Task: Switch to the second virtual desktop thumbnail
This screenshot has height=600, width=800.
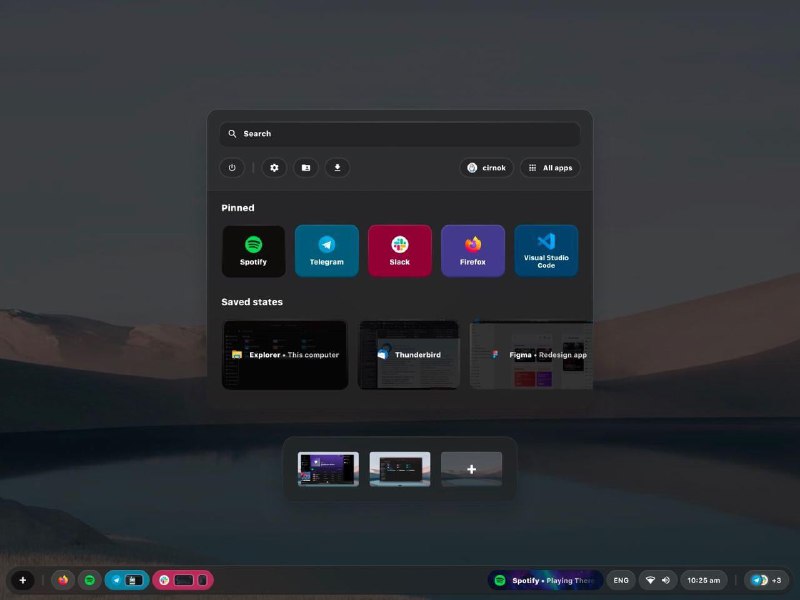Action: point(399,469)
